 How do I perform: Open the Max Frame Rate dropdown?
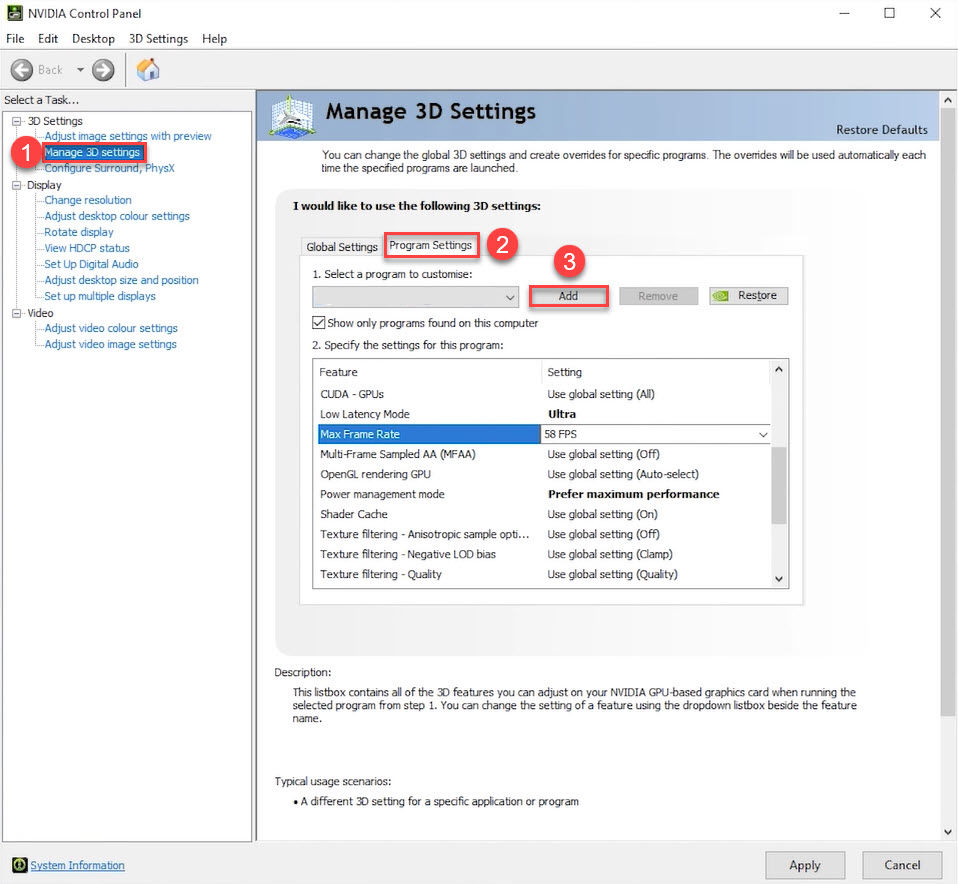pyautogui.click(x=763, y=434)
